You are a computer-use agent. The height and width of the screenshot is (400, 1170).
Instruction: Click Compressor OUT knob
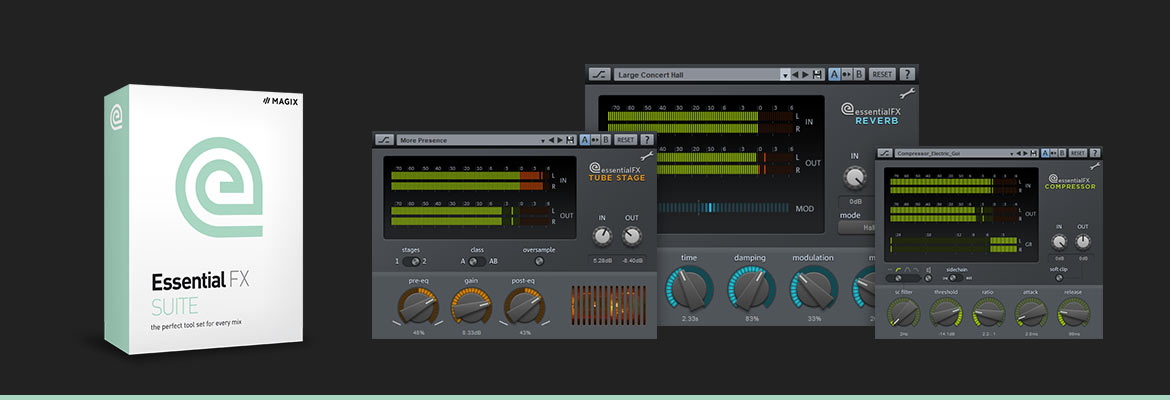pyautogui.click(x=1082, y=242)
